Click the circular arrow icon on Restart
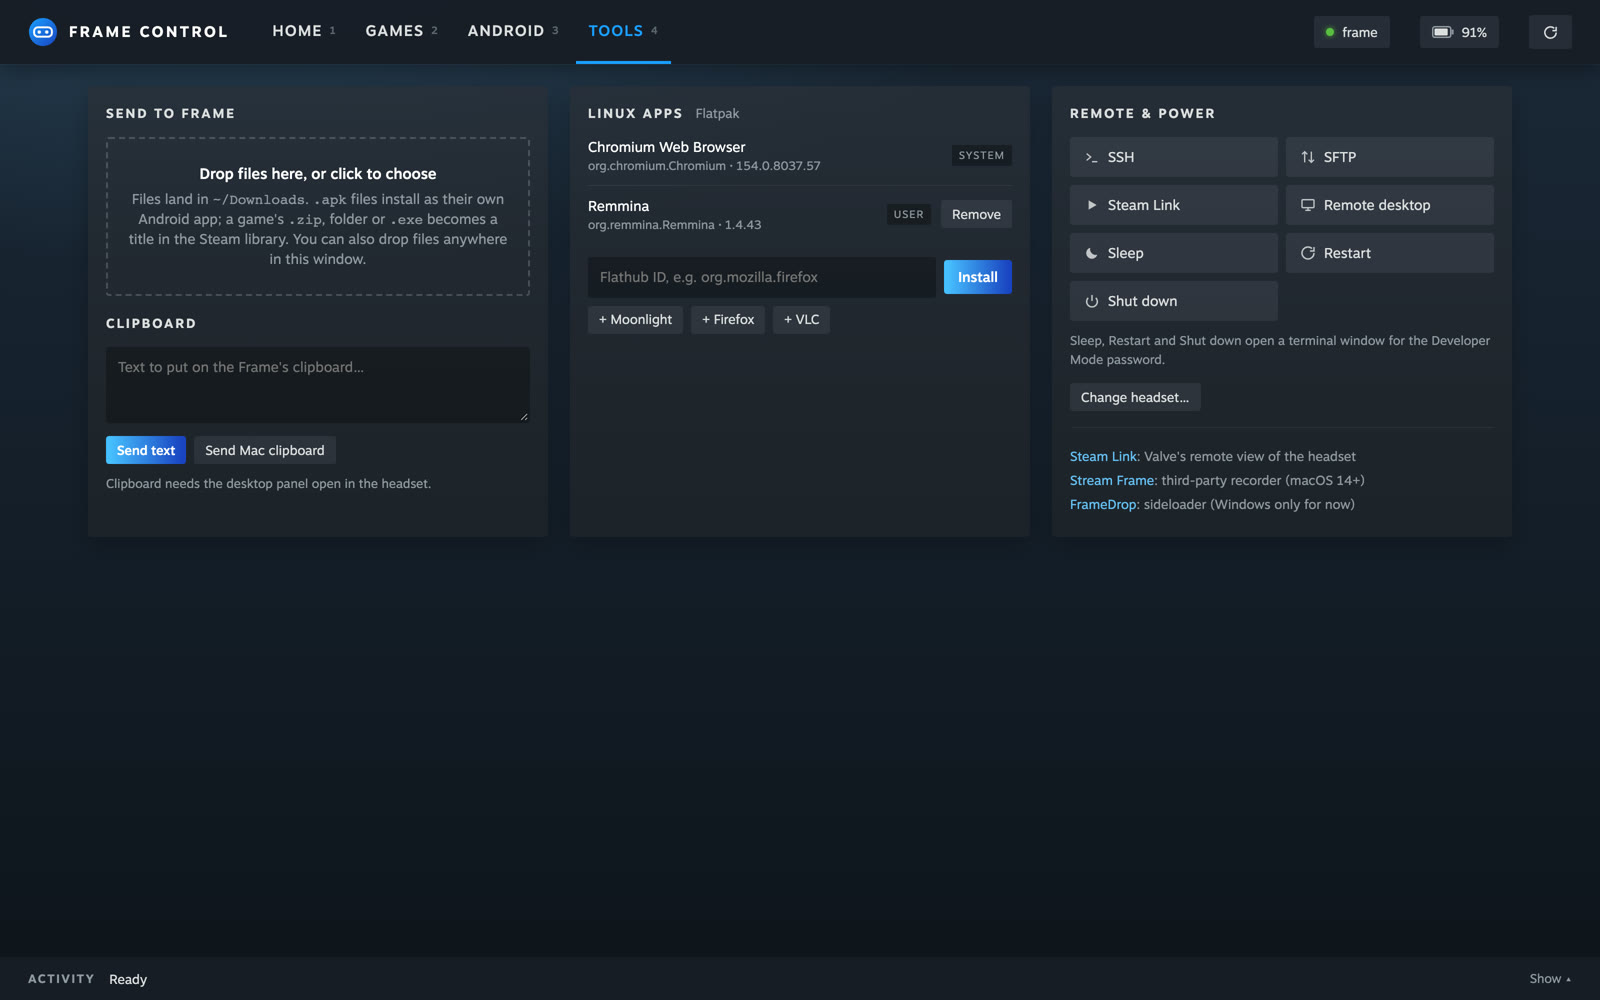The image size is (1600, 1000). tap(1307, 253)
